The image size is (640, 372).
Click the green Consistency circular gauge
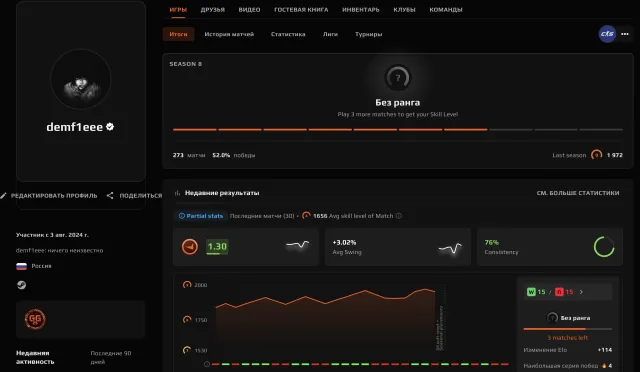click(604, 247)
